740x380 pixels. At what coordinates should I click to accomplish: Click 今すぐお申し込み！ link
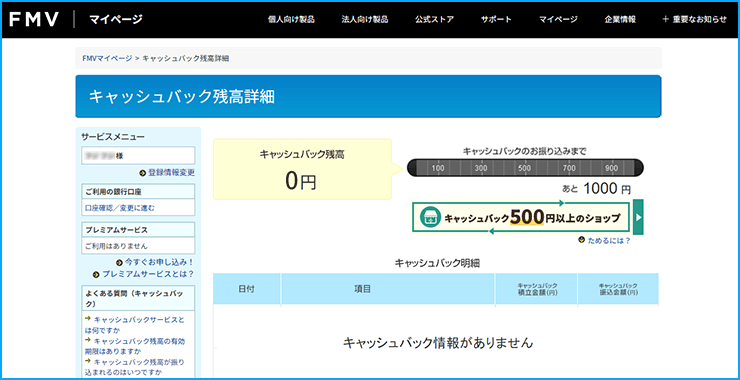coord(155,262)
